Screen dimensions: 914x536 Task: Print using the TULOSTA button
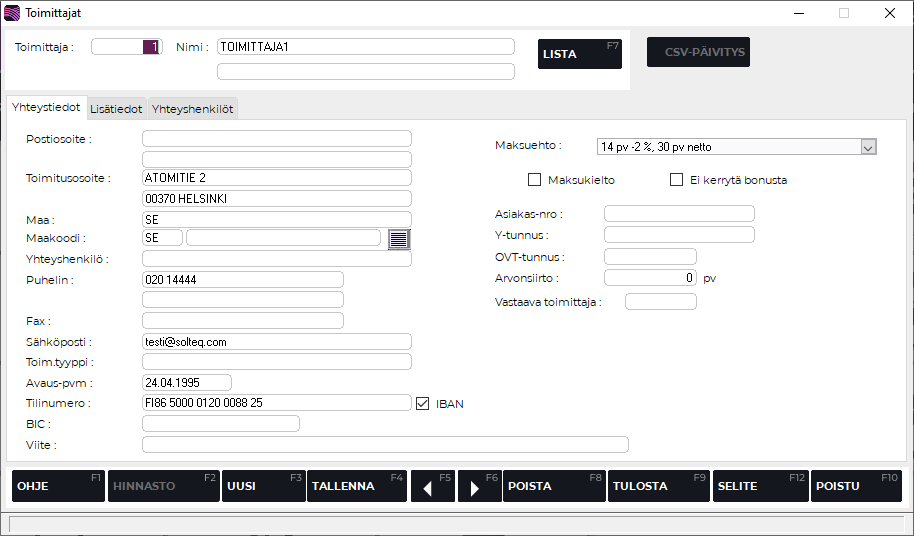click(x=659, y=486)
